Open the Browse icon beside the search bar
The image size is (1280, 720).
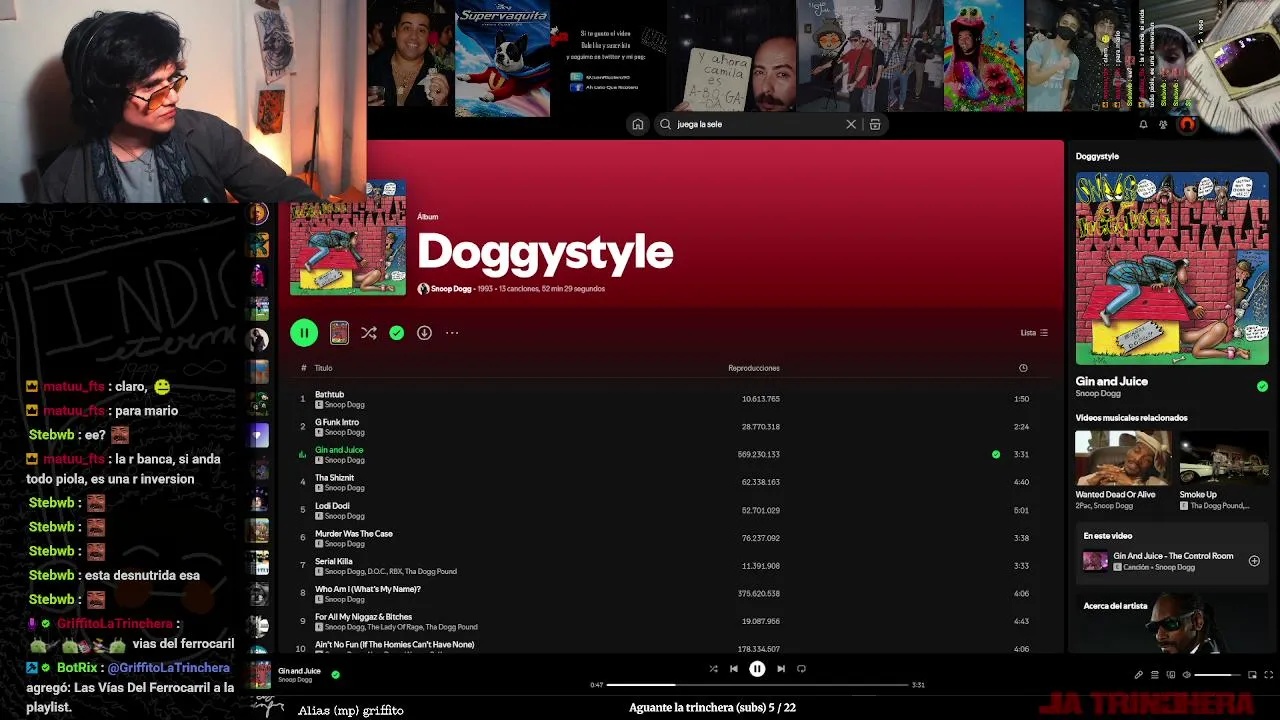(875, 124)
